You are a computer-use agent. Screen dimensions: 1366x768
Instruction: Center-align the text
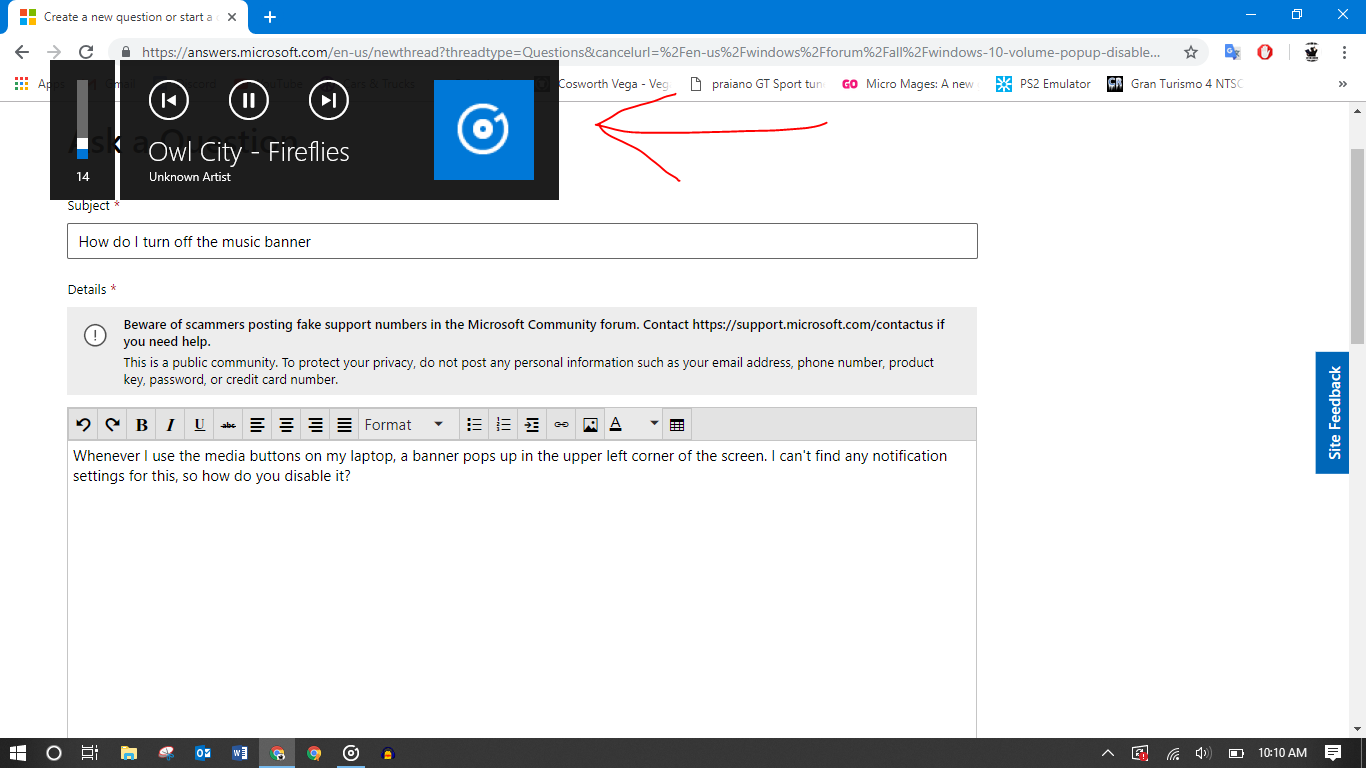[286, 425]
